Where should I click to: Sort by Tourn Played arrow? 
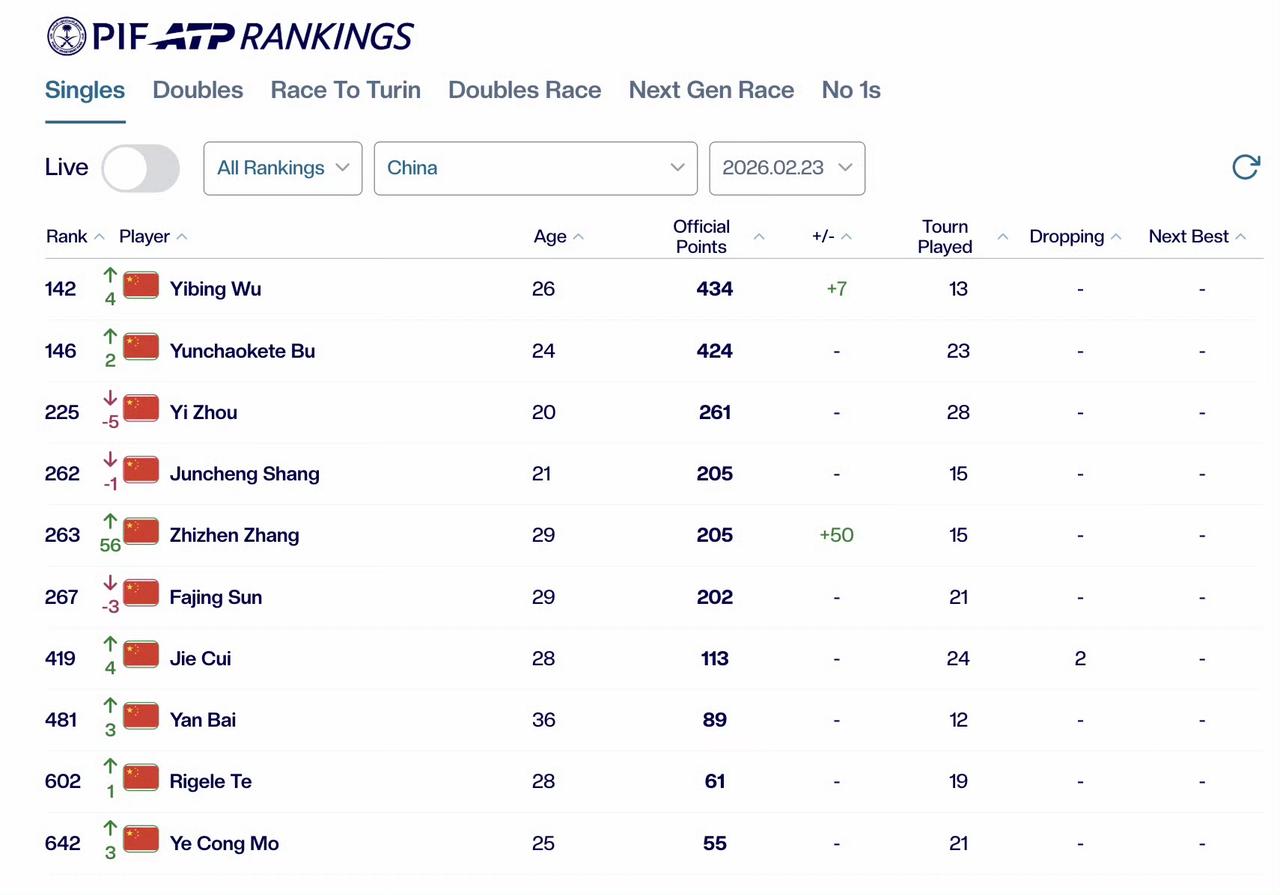tap(1003, 237)
